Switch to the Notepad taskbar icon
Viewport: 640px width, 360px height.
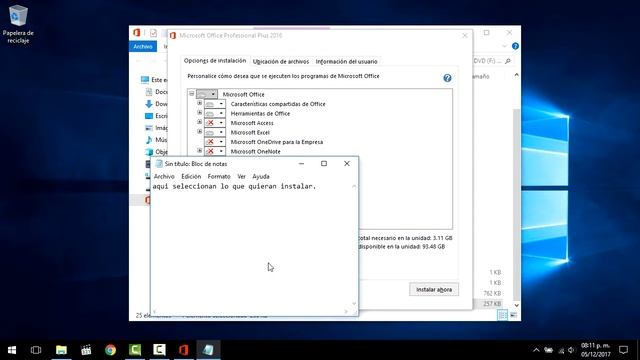tap(208, 350)
